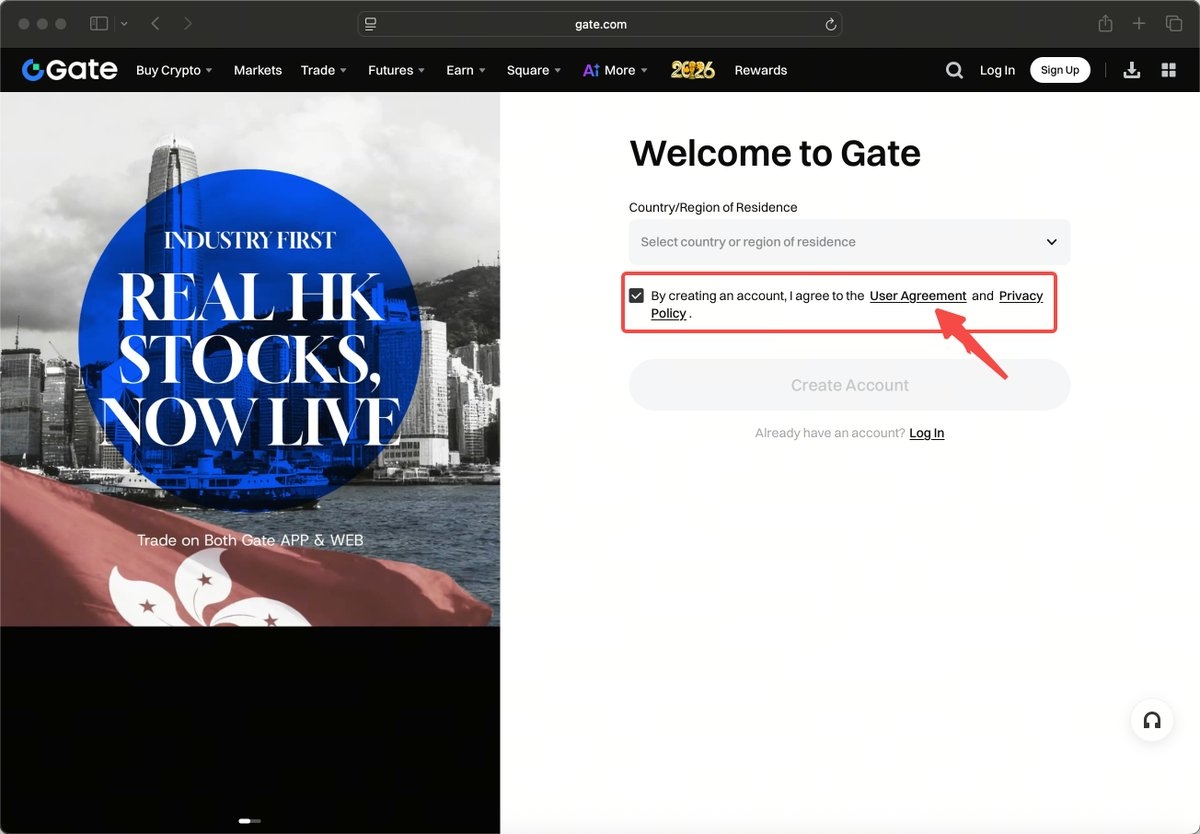Expand the AI More menu
Screen dimensions: 1200x834
pos(616,70)
